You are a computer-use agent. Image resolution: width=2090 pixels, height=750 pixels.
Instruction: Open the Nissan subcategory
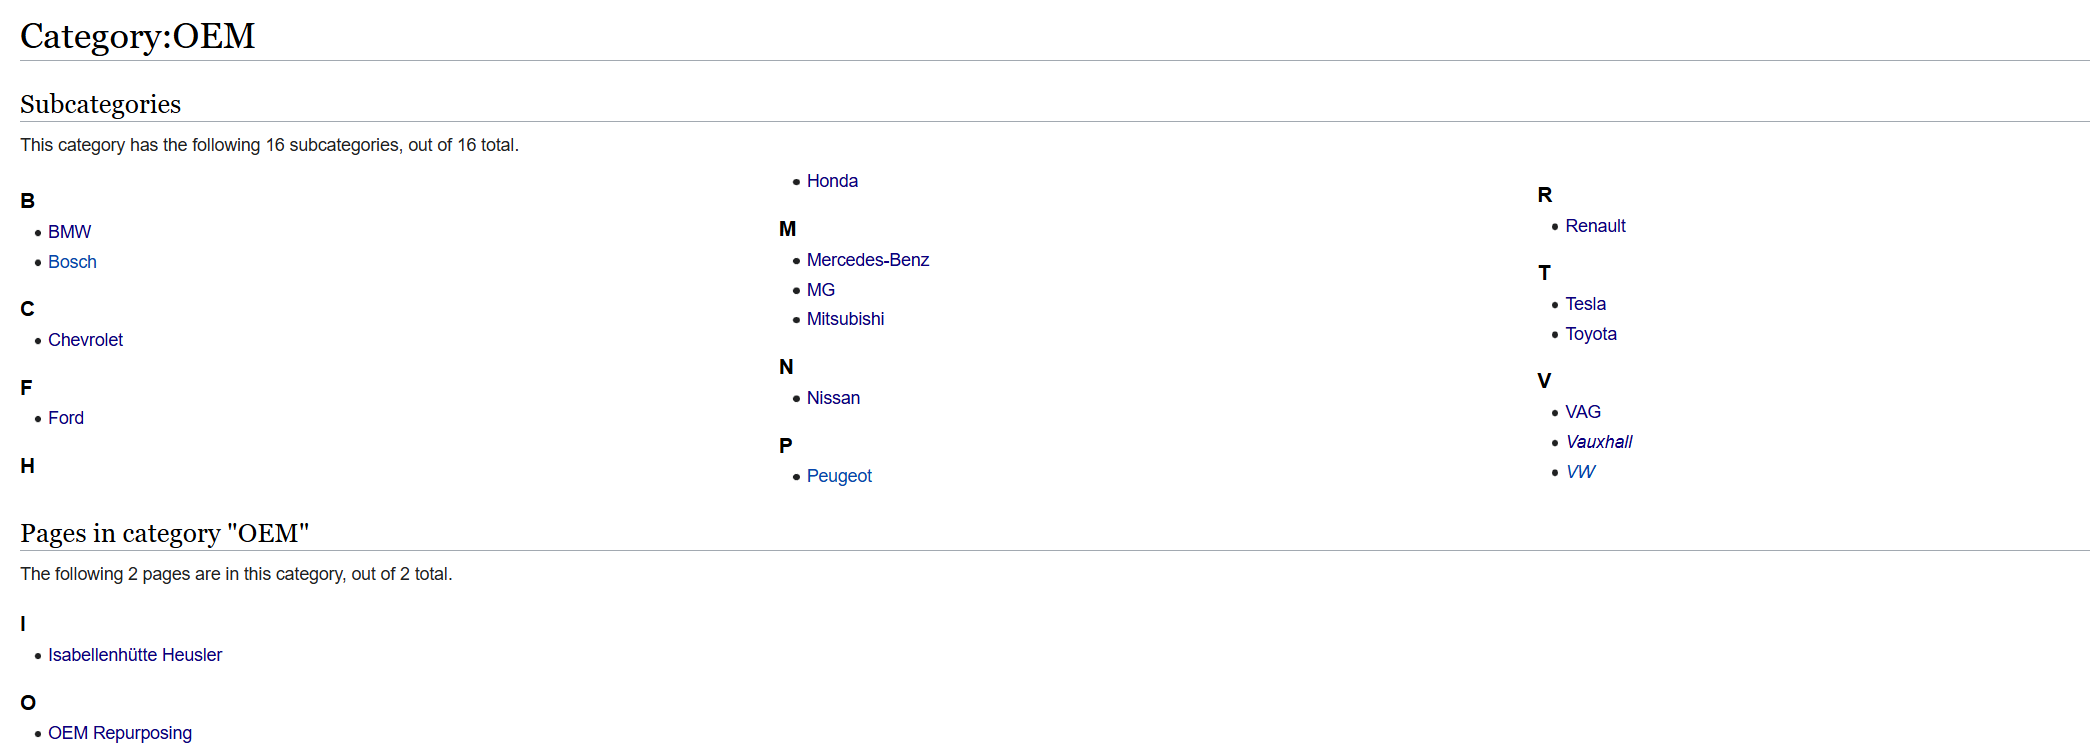point(833,398)
